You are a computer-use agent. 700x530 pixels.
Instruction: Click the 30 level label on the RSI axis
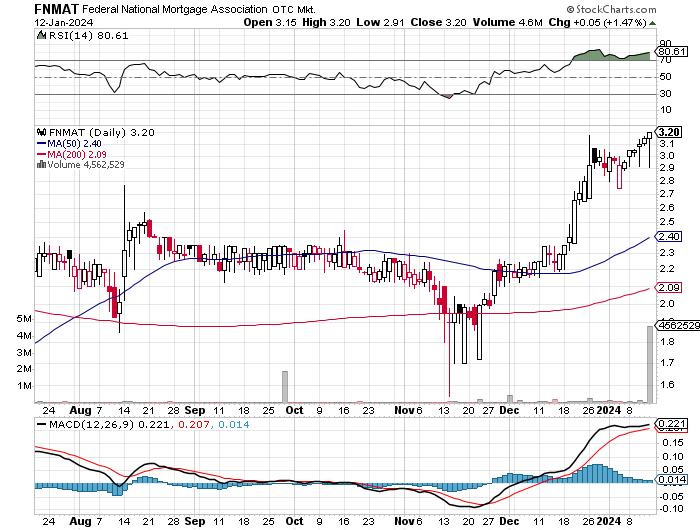pos(666,93)
